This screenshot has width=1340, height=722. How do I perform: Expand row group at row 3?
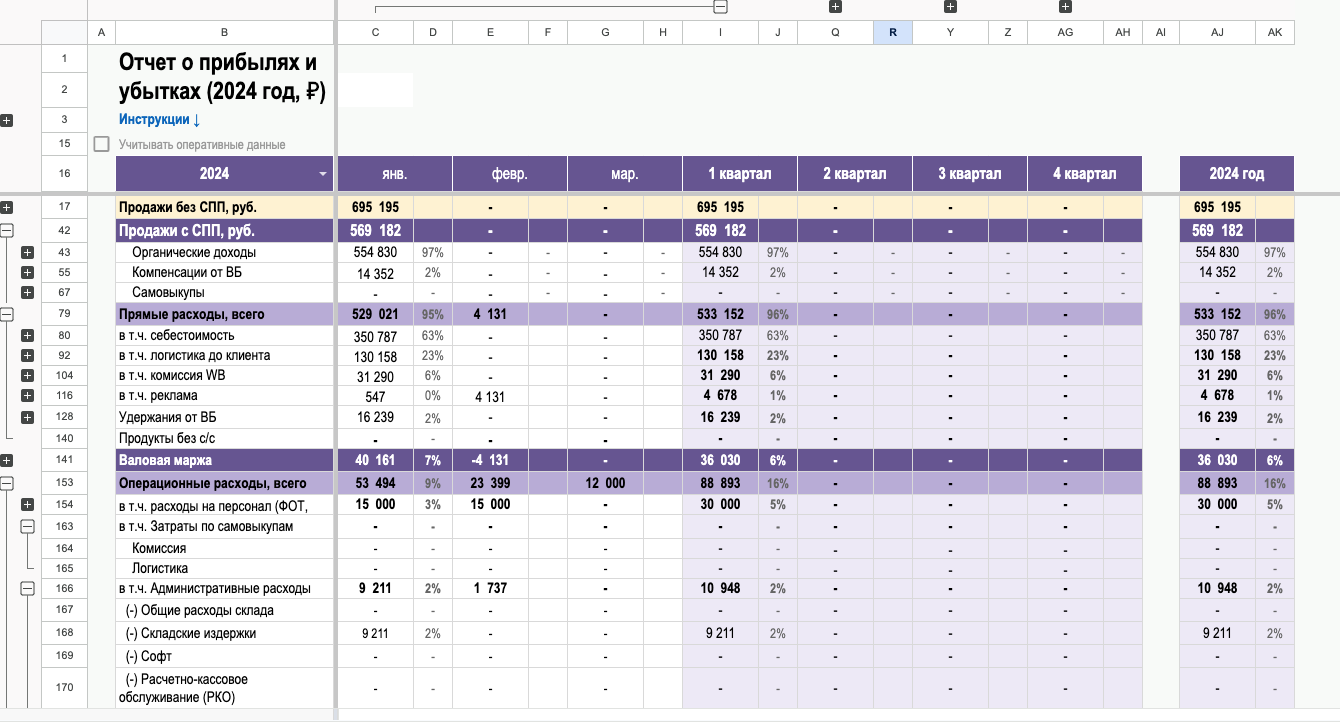coord(7,120)
